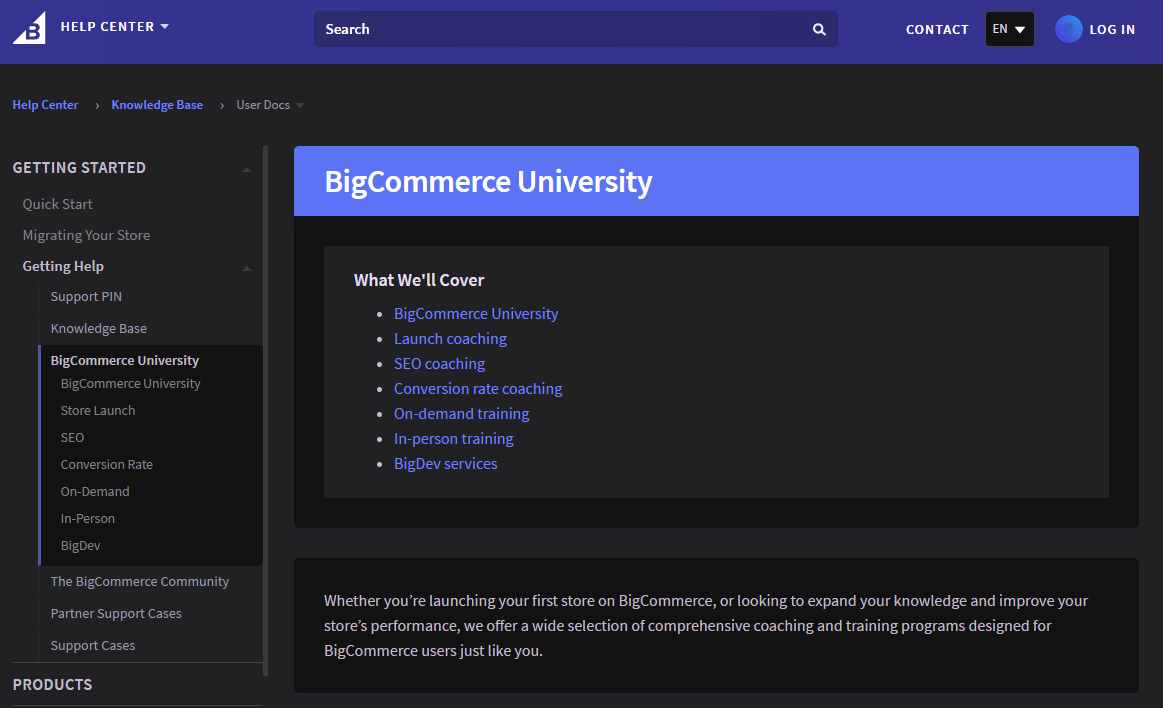Open Migrating Your Store in sidebar
Viewport: 1163px width, 708px height.
point(86,235)
